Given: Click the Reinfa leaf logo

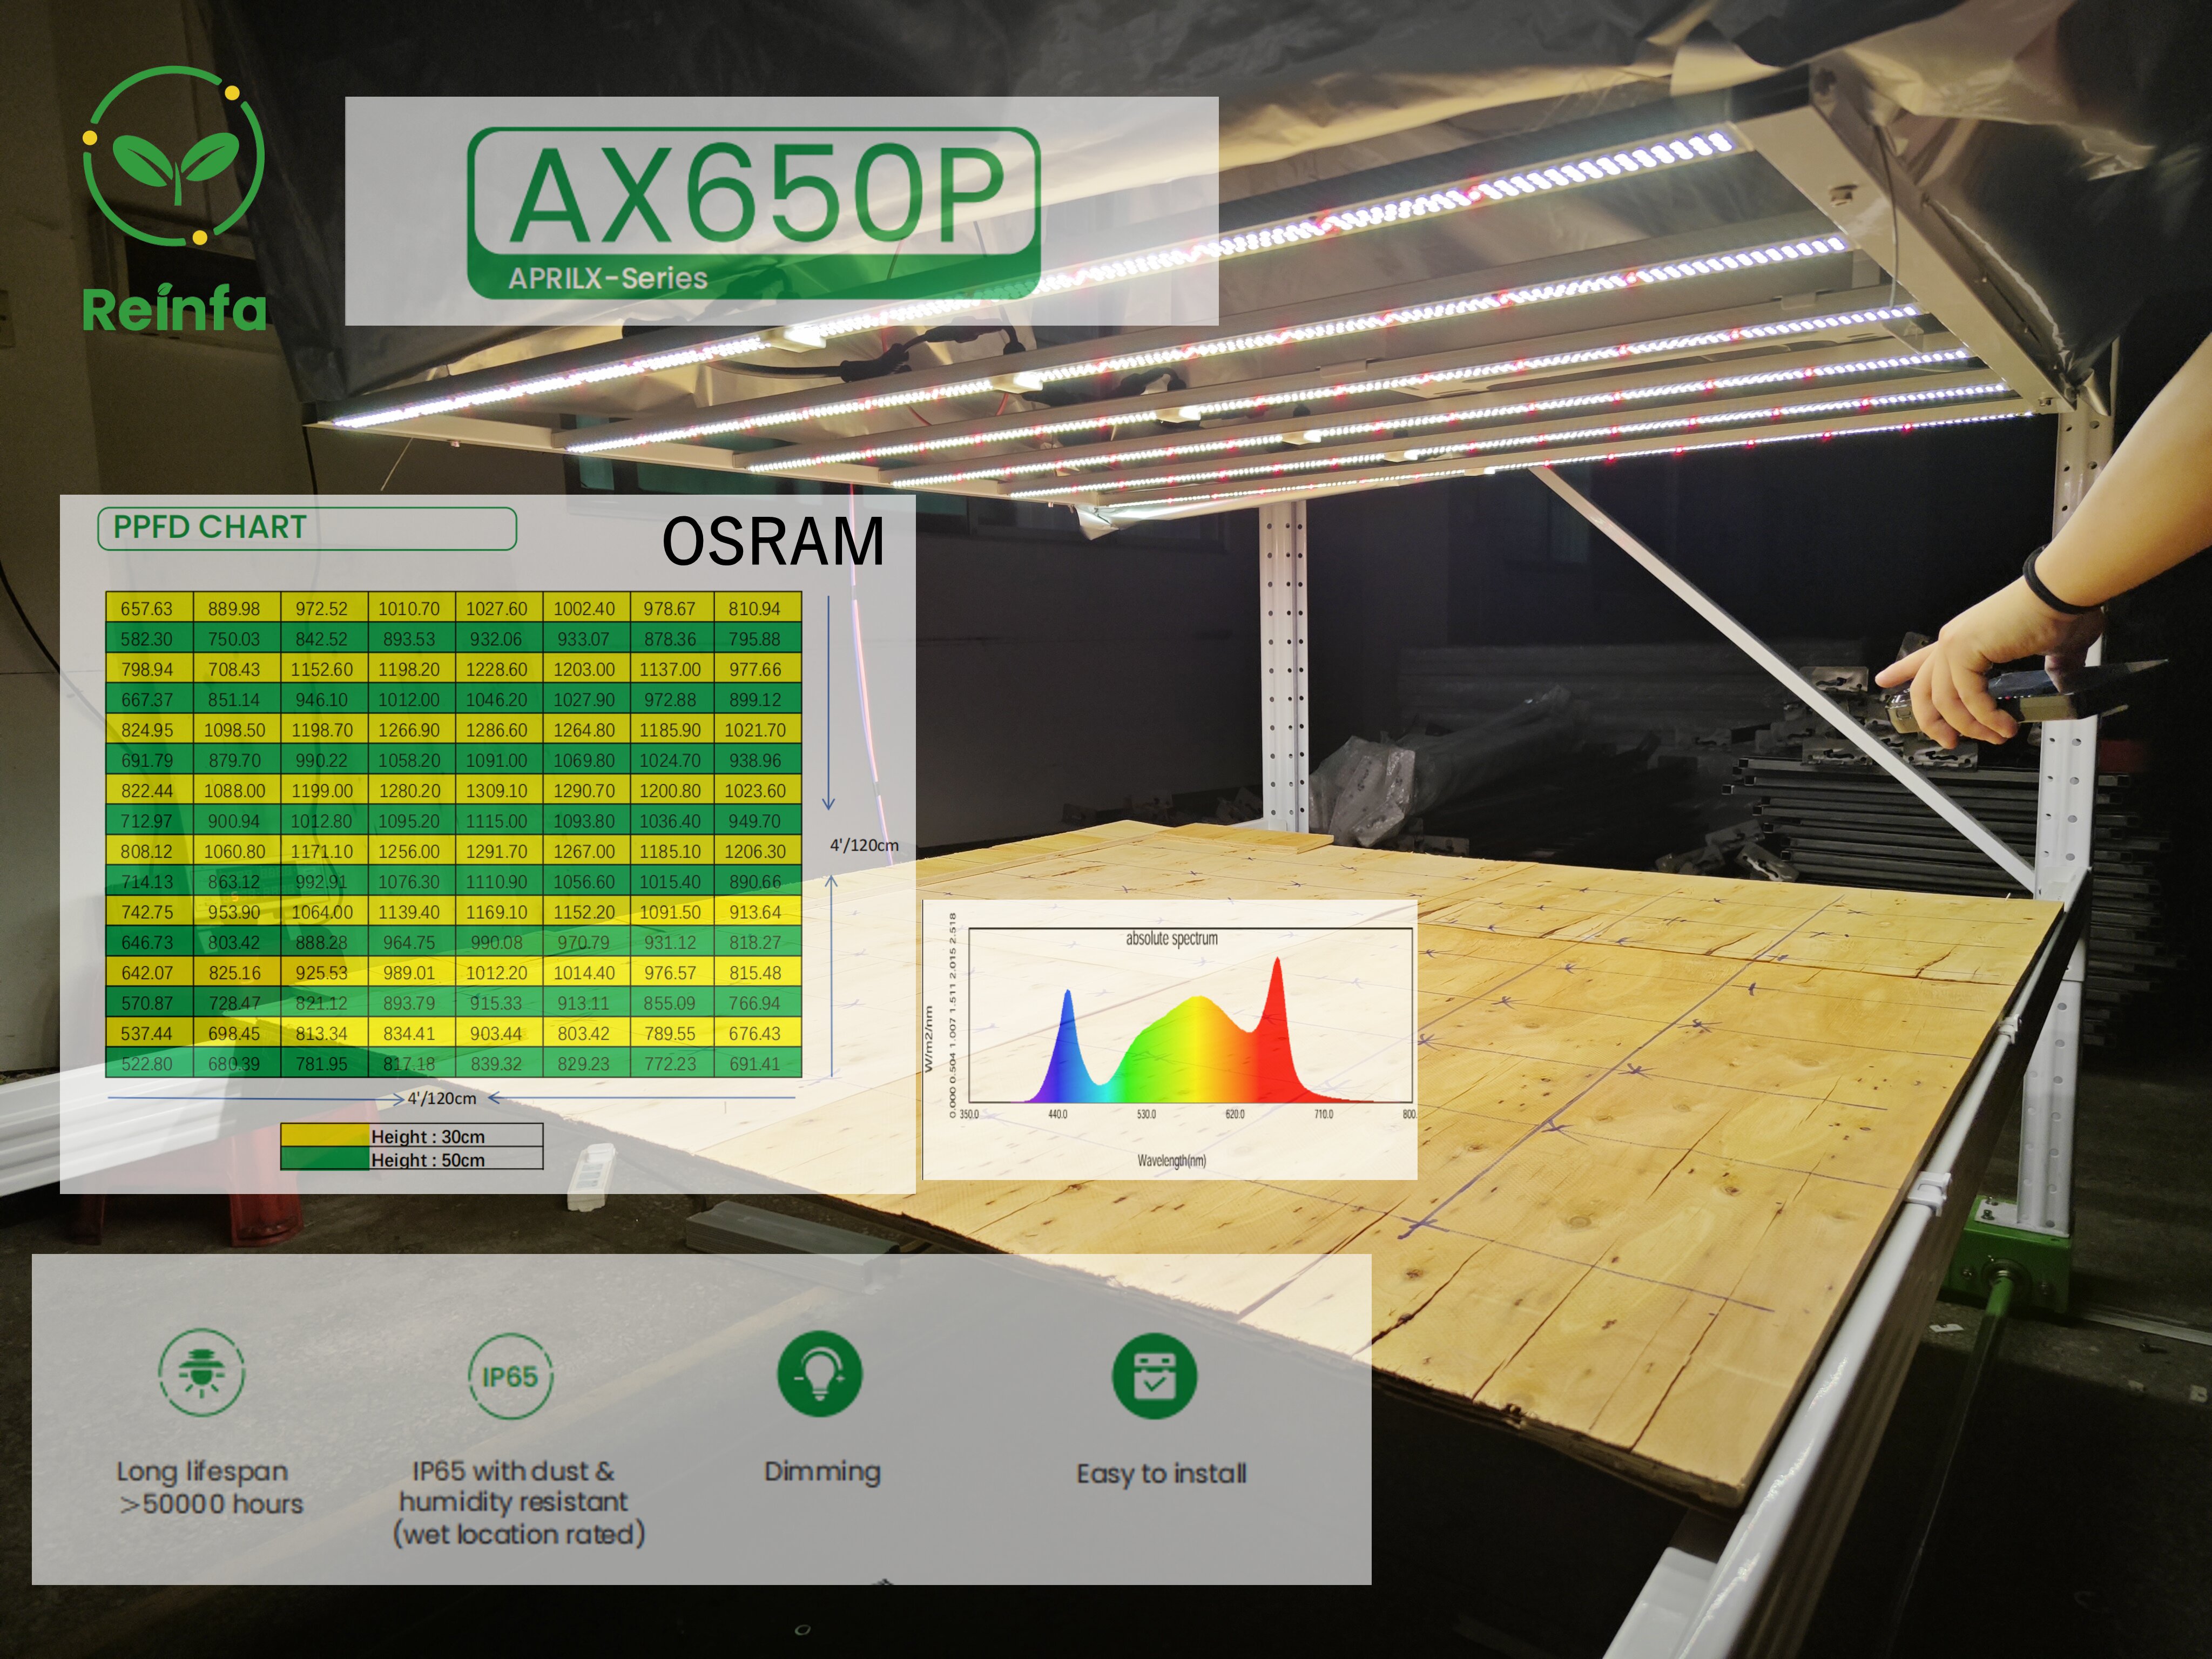Looking at the screenshot, I should [x=174, y=156].
